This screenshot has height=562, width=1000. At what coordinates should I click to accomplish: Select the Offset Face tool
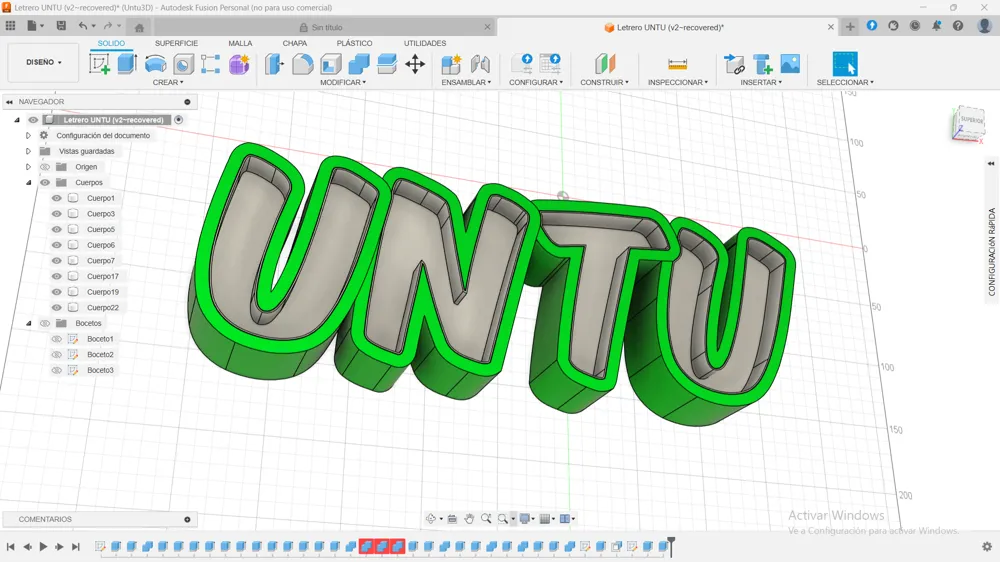click(386, 64)
